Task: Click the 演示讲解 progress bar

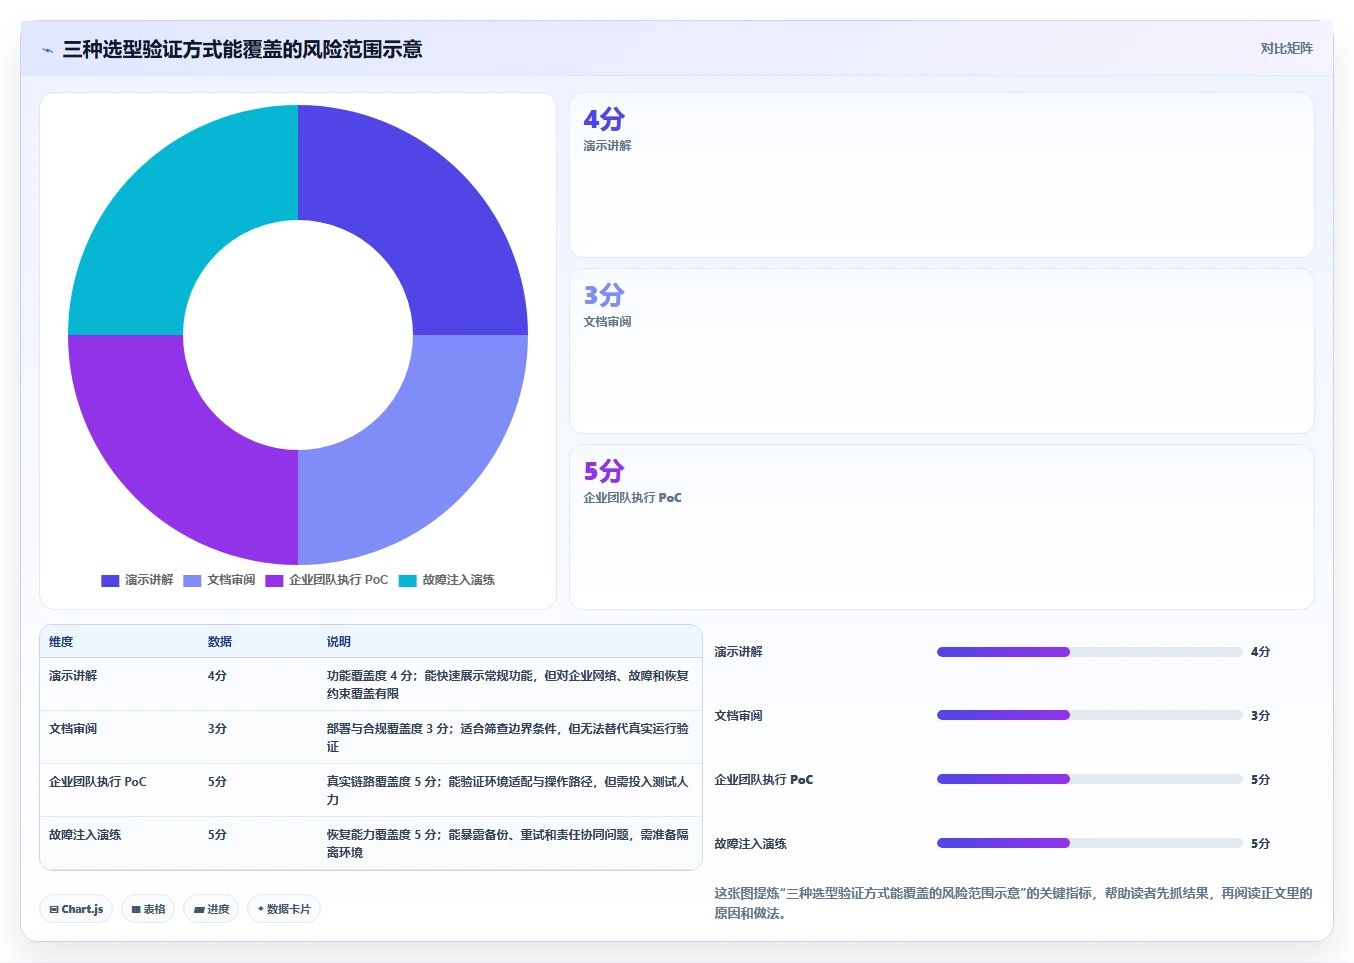Action: pyautogui.click(x=1089, y=652)
